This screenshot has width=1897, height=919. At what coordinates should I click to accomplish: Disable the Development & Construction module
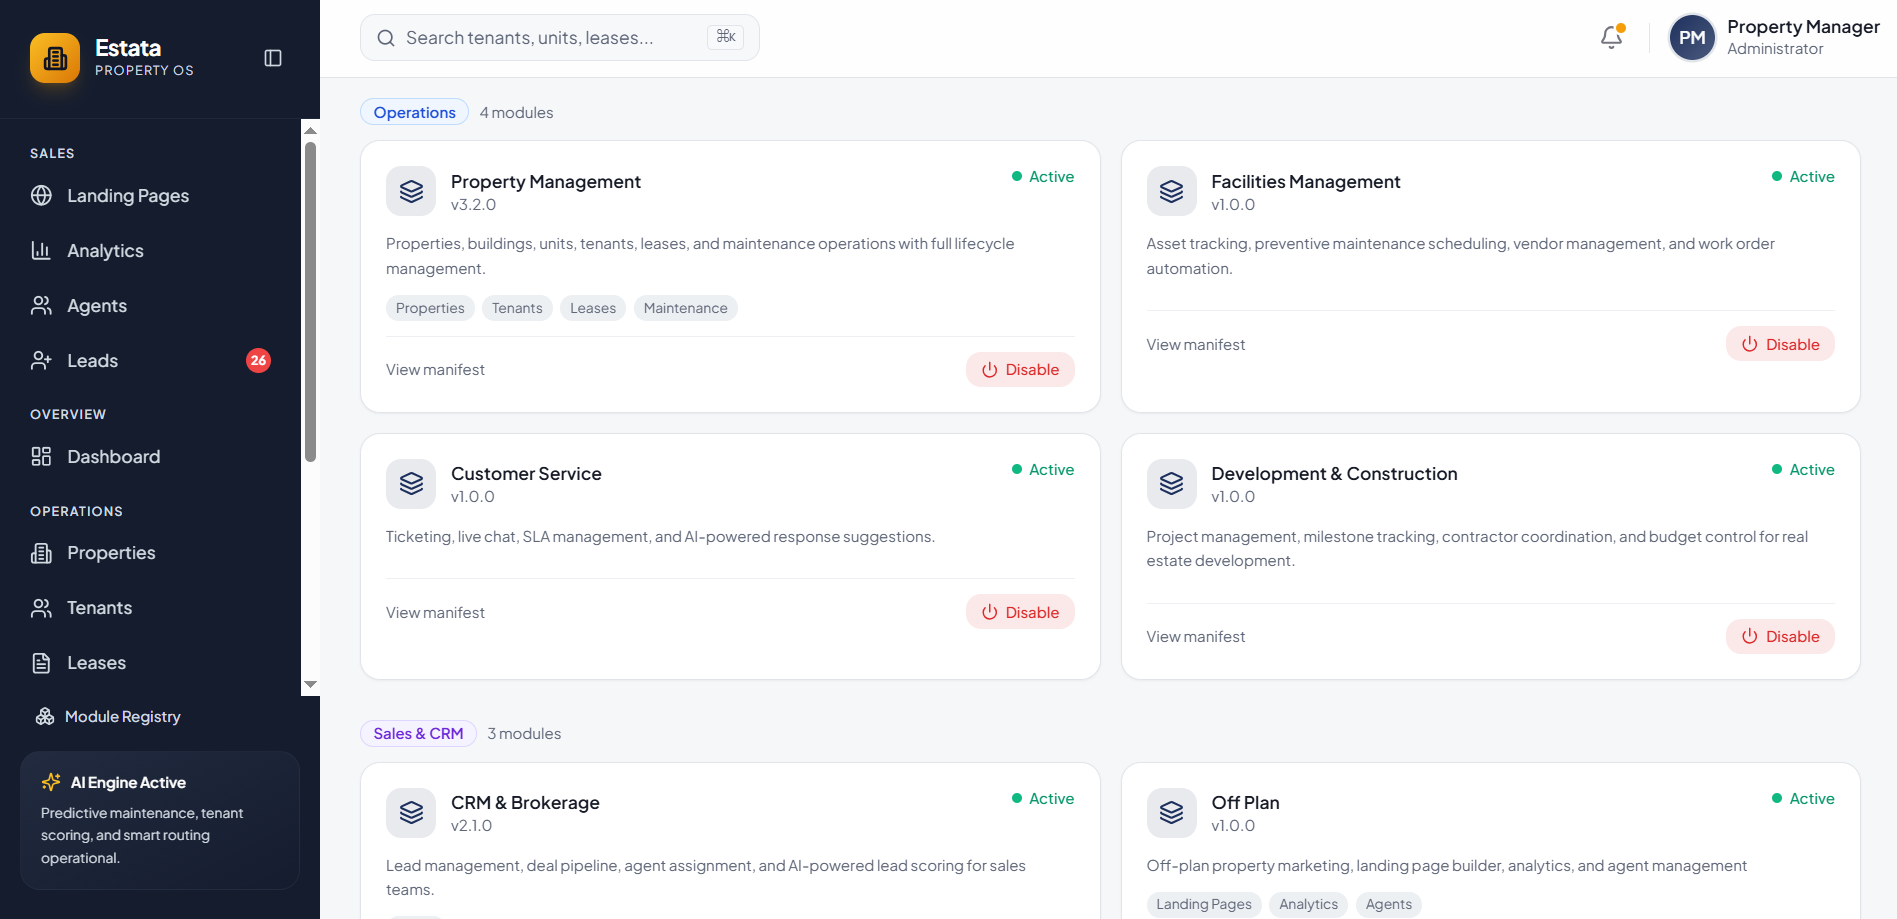click(x=1780, y=636)
